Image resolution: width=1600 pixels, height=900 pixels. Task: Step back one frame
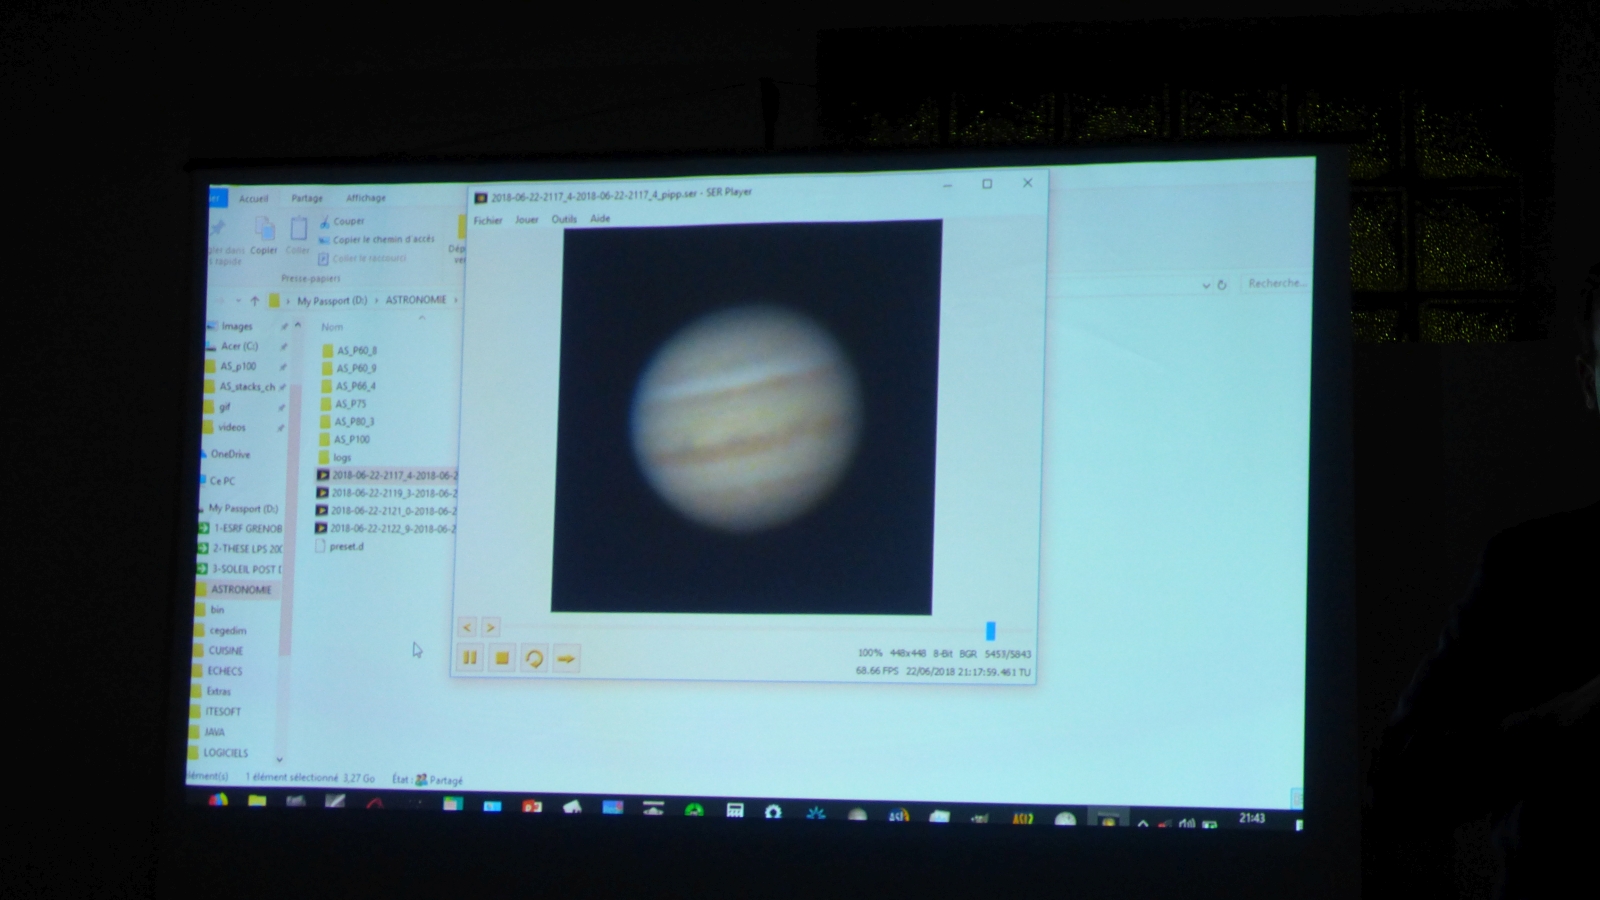467,627
